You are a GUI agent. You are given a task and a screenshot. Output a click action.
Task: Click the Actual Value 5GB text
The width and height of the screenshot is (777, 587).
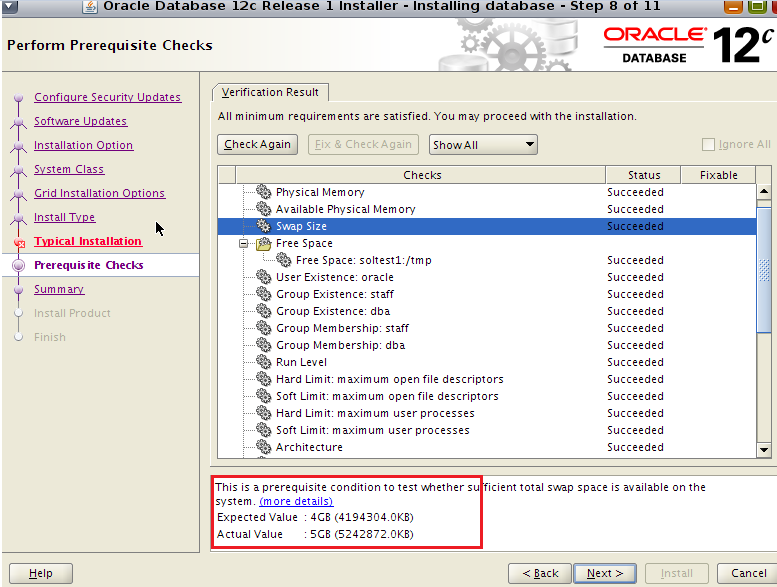315,534
